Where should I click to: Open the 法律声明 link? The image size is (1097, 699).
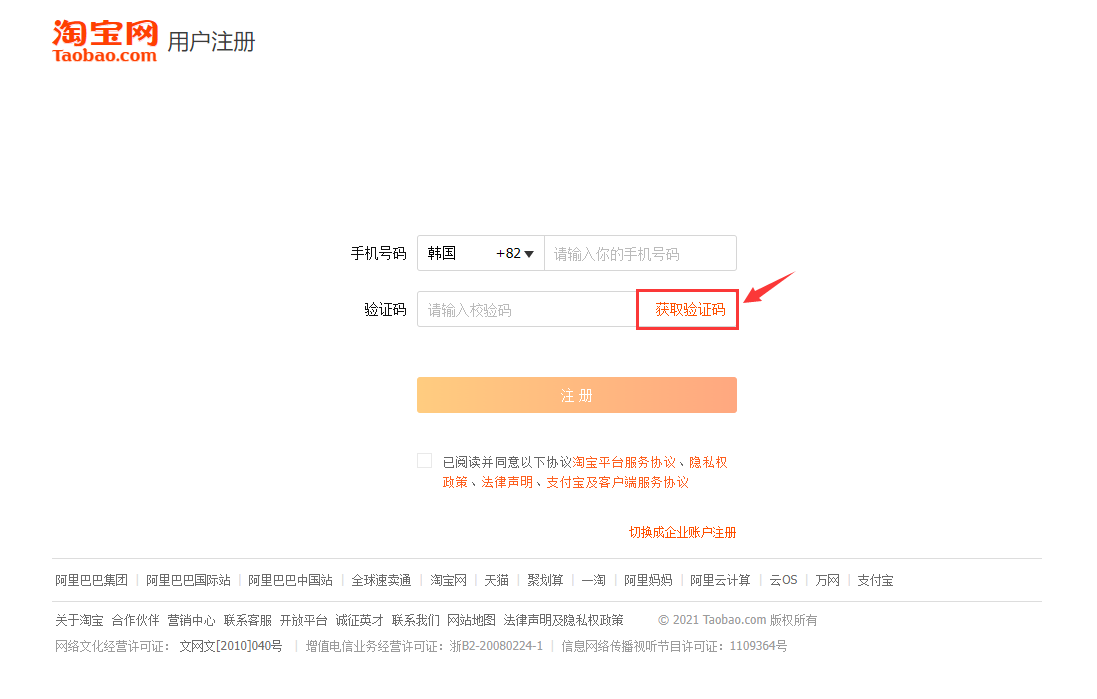tap(507, 482)
